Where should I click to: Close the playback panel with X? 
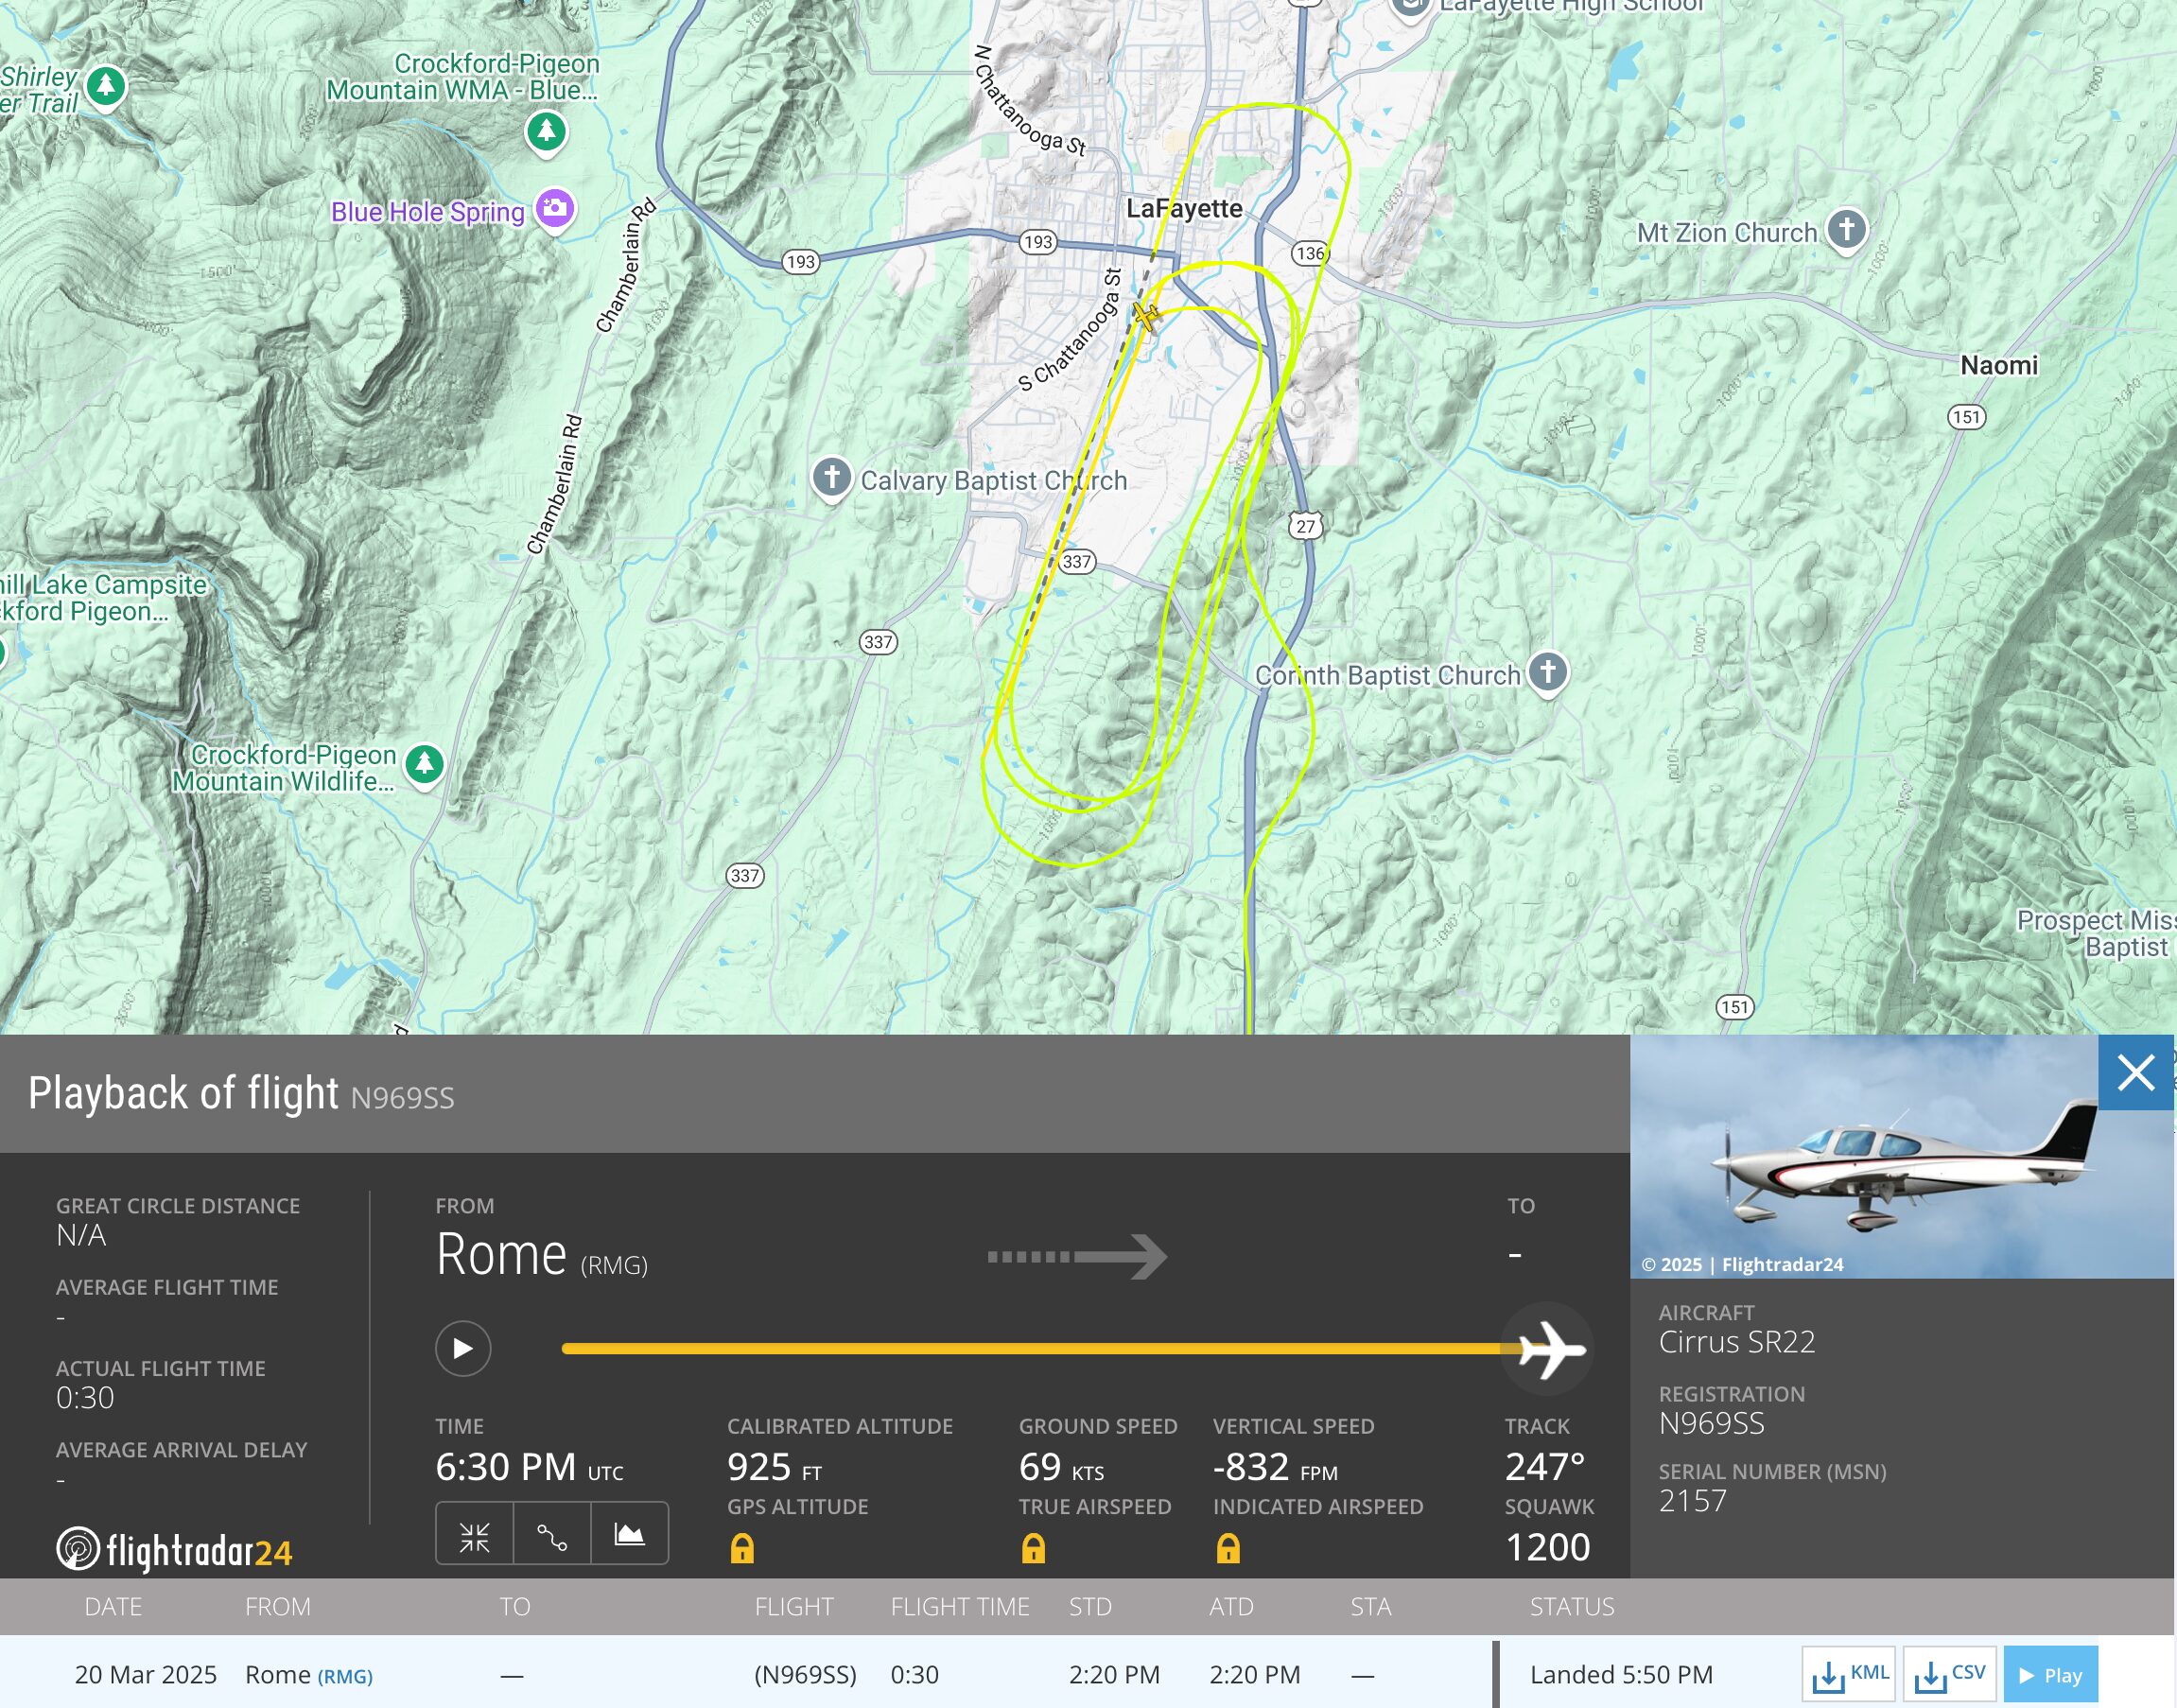(2135, 1073)
